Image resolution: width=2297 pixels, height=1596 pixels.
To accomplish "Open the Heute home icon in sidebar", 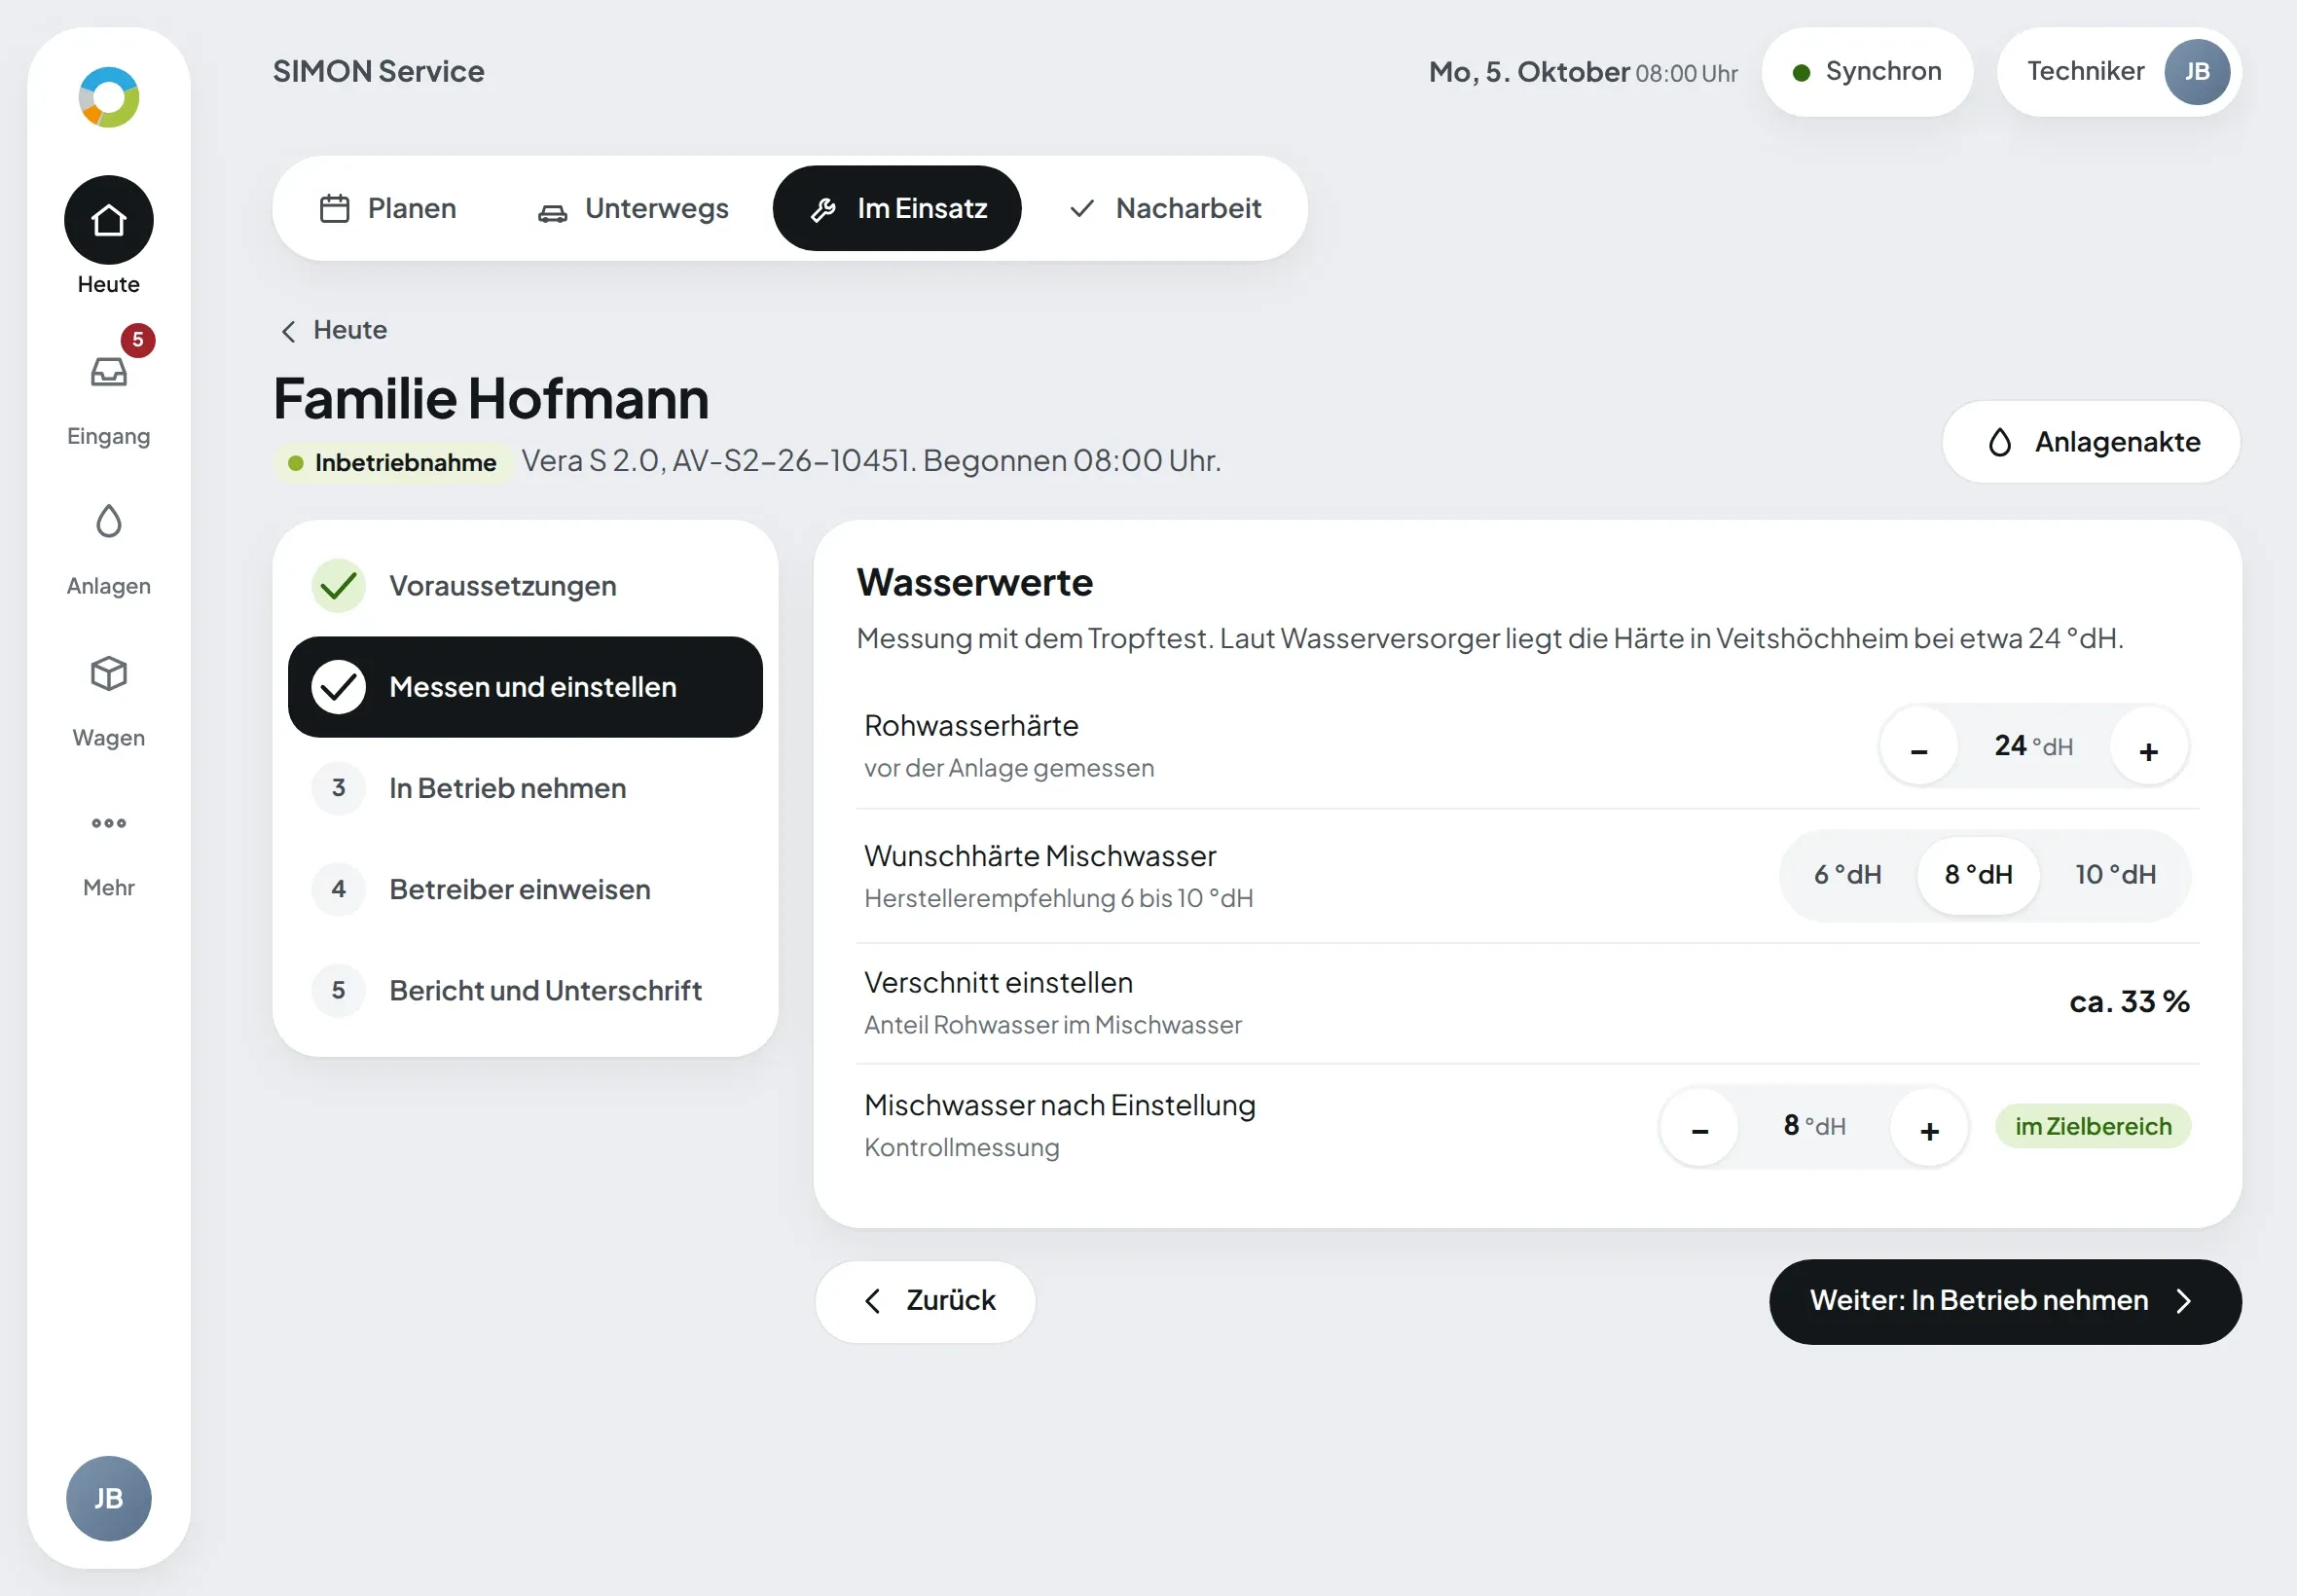I will coord(108,220).
